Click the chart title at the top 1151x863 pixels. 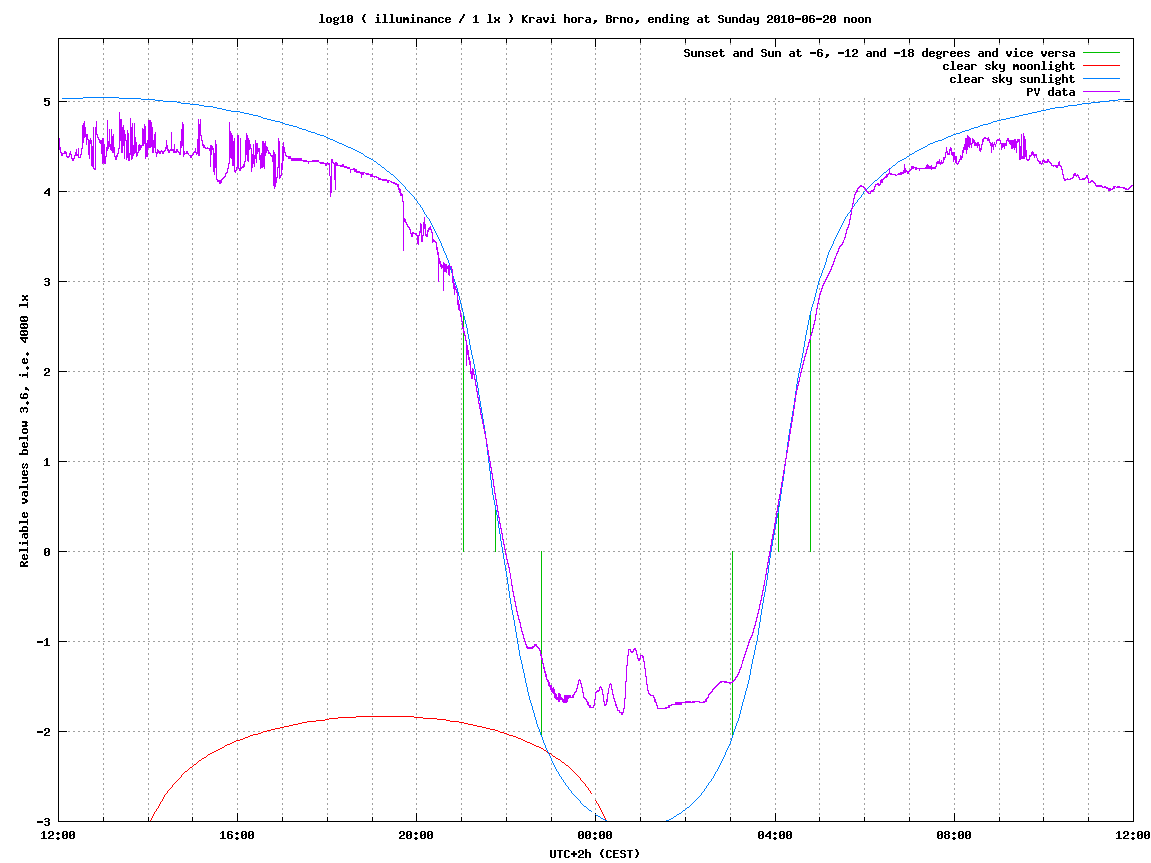click(595, 19)
